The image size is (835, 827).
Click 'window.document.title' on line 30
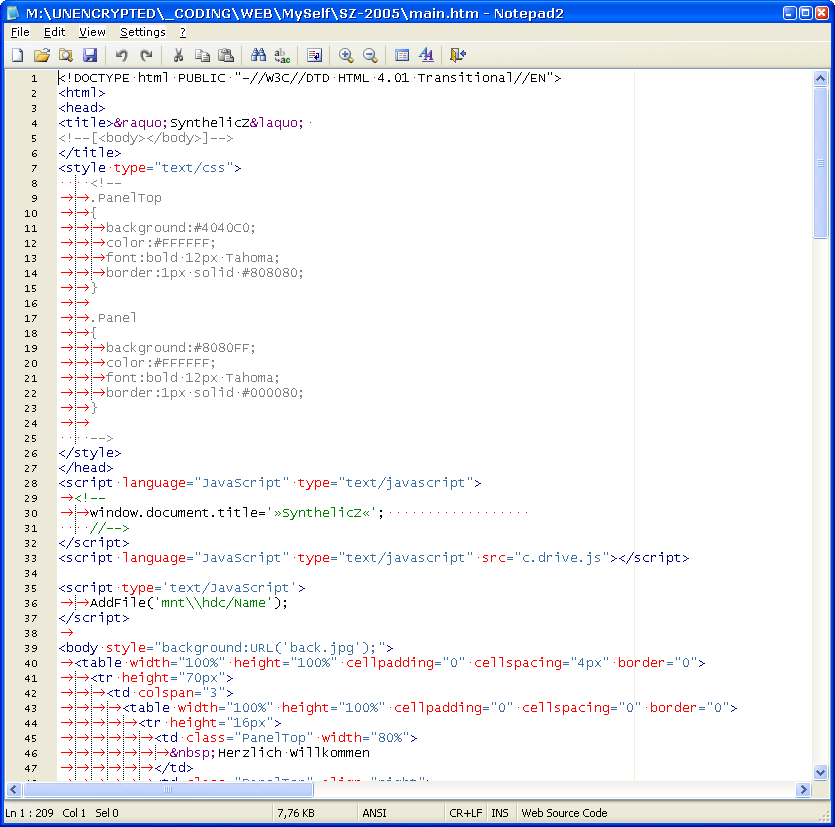(174, 513)
